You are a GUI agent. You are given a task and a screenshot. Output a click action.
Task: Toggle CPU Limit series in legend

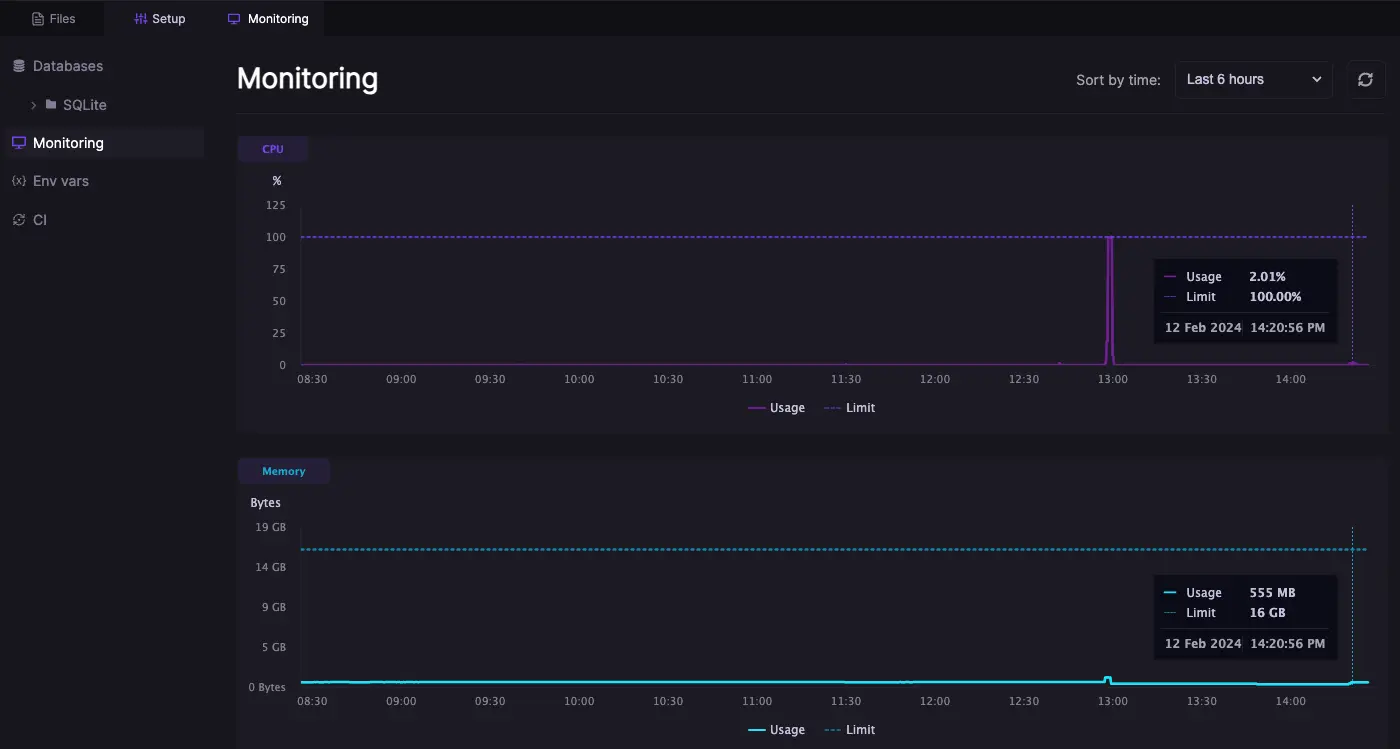[x=848, y=408]
